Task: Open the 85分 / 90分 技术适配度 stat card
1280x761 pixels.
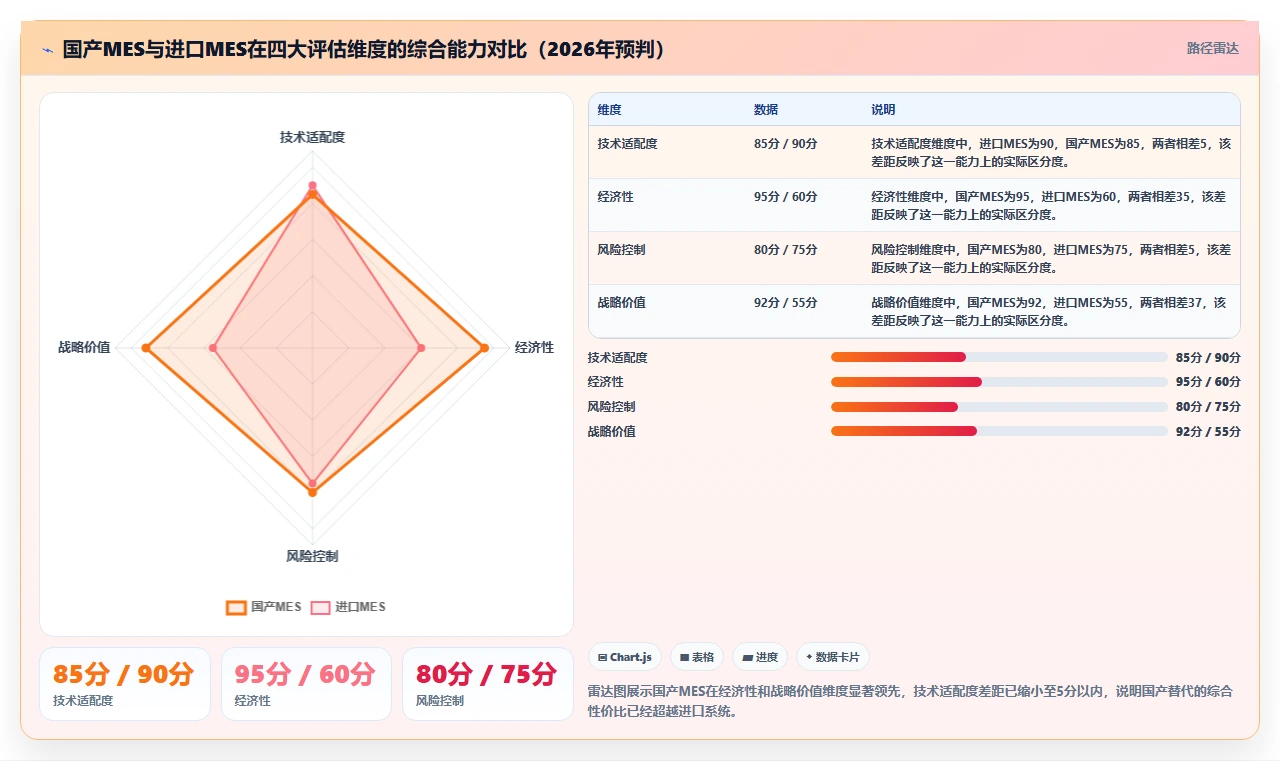Action: [x=125, y=684]
